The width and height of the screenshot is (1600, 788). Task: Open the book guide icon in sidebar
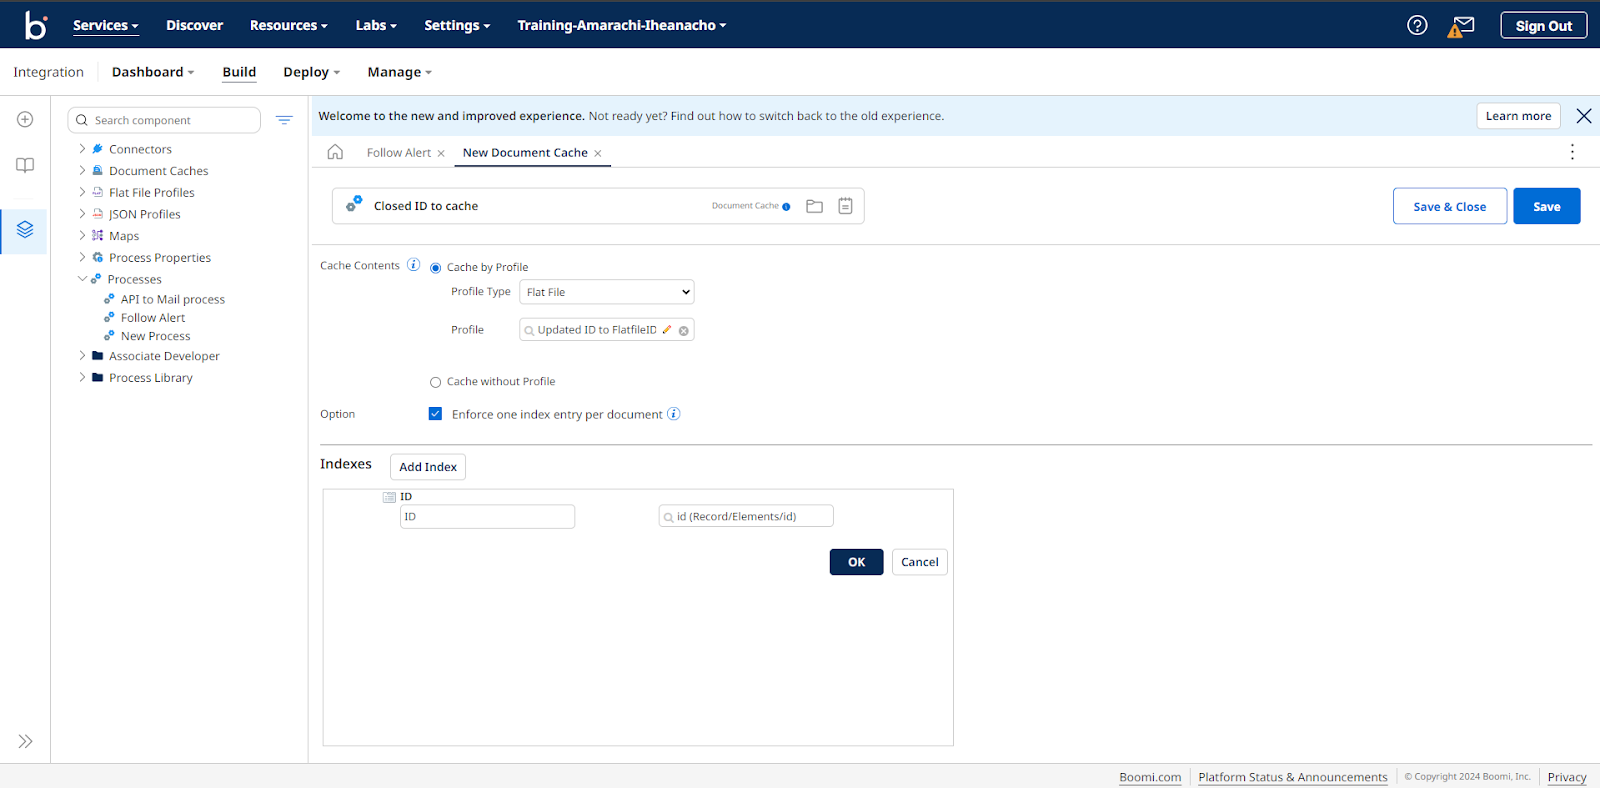pyautogui.click(x=25, y=165)
